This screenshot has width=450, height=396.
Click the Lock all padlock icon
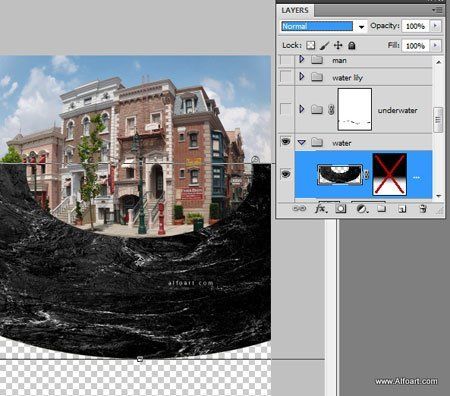tap(352, 45)
